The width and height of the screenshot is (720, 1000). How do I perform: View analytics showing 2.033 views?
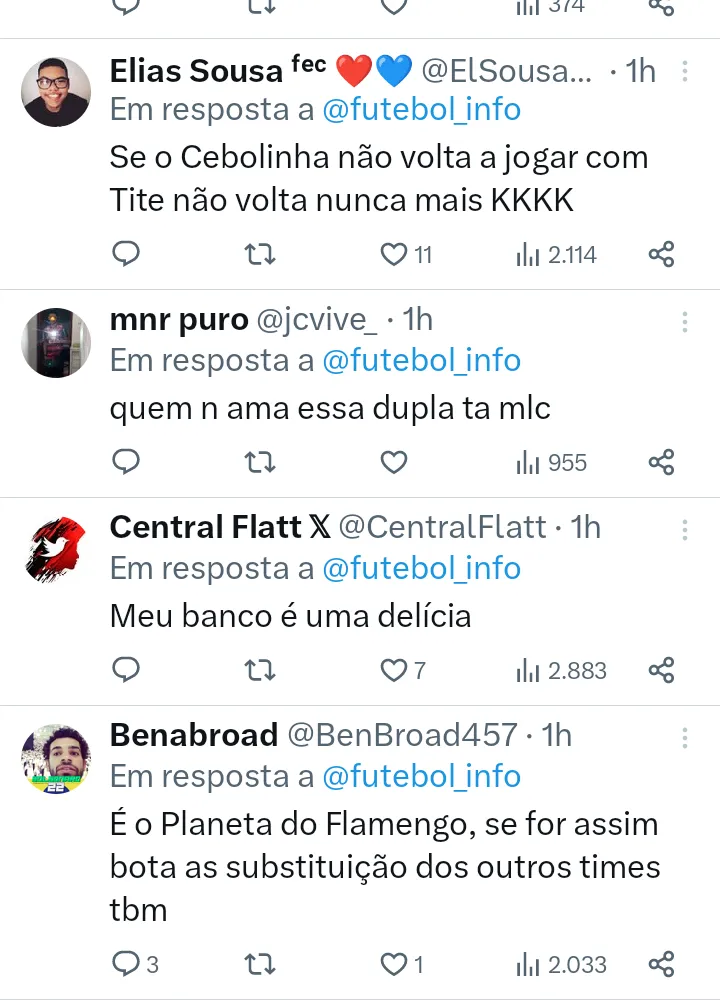562,964
